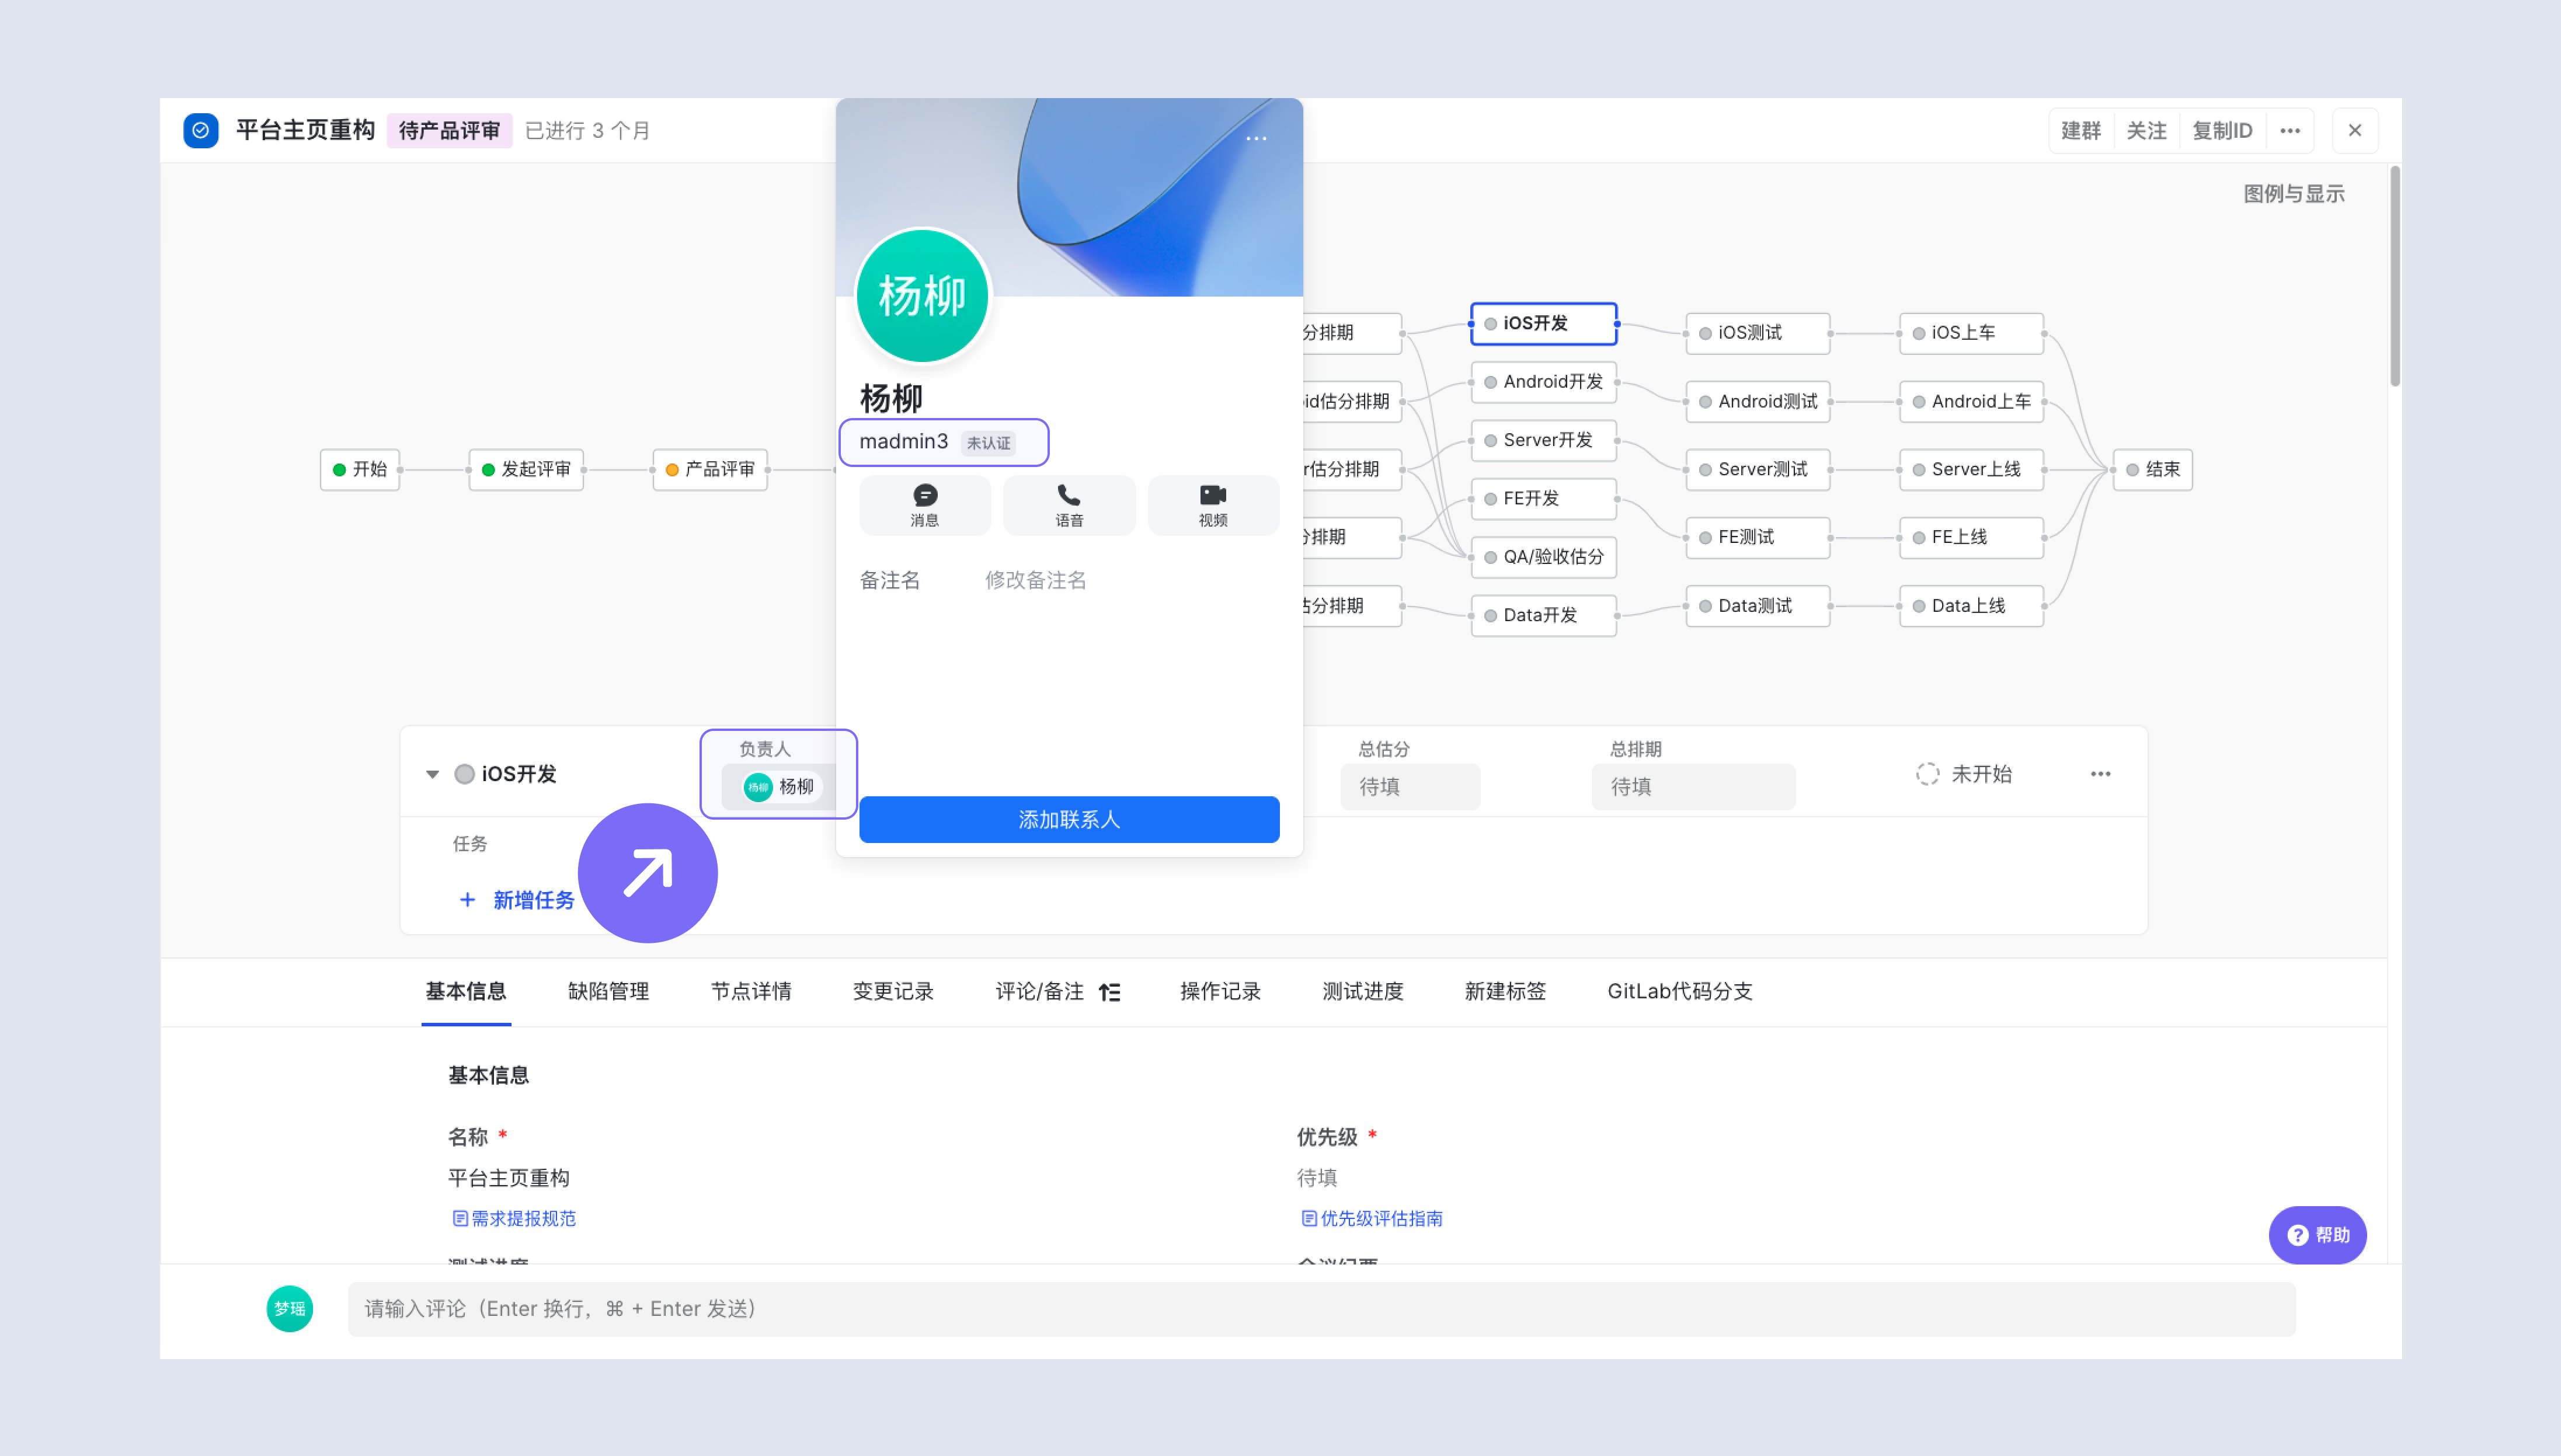Viewport: 2561px width, 1456px height.
Task: Select the 发起评审 workflow node
Action: 526,469
